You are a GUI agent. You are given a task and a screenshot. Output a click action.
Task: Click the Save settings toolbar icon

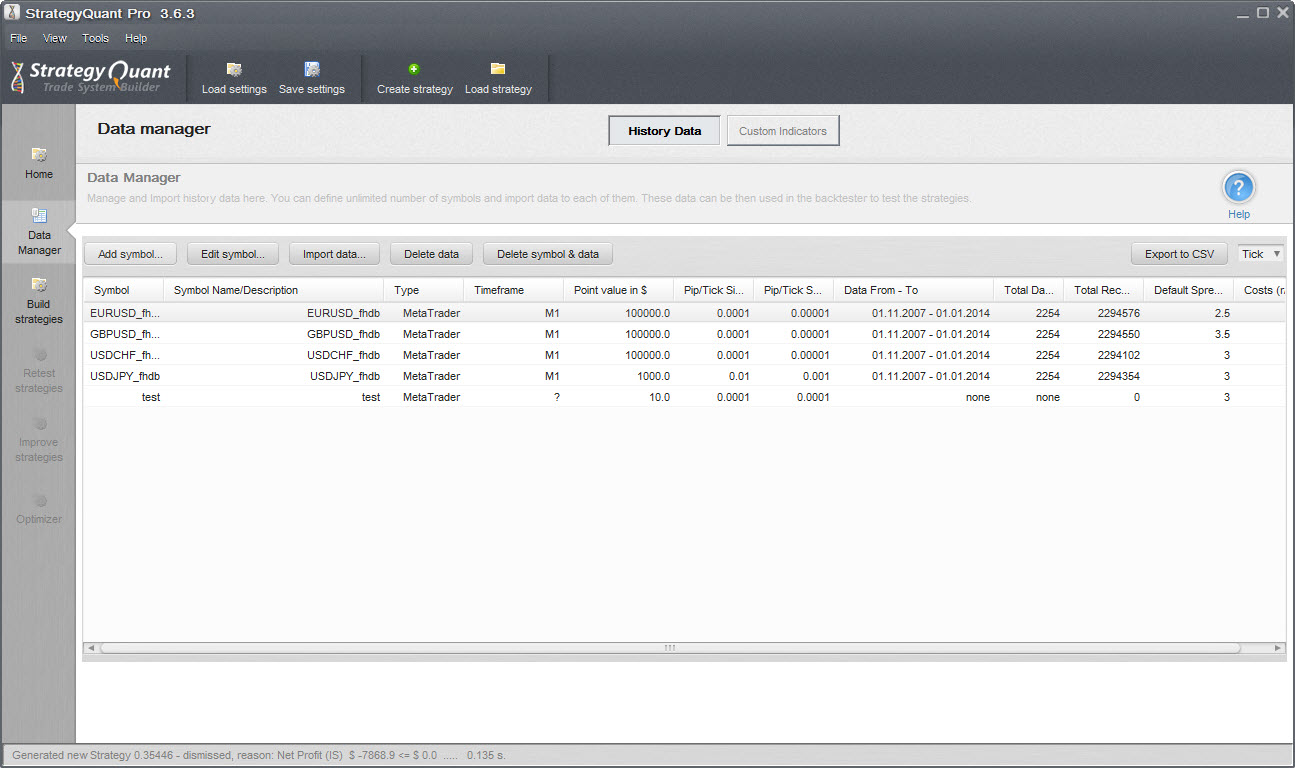point(312,69)
